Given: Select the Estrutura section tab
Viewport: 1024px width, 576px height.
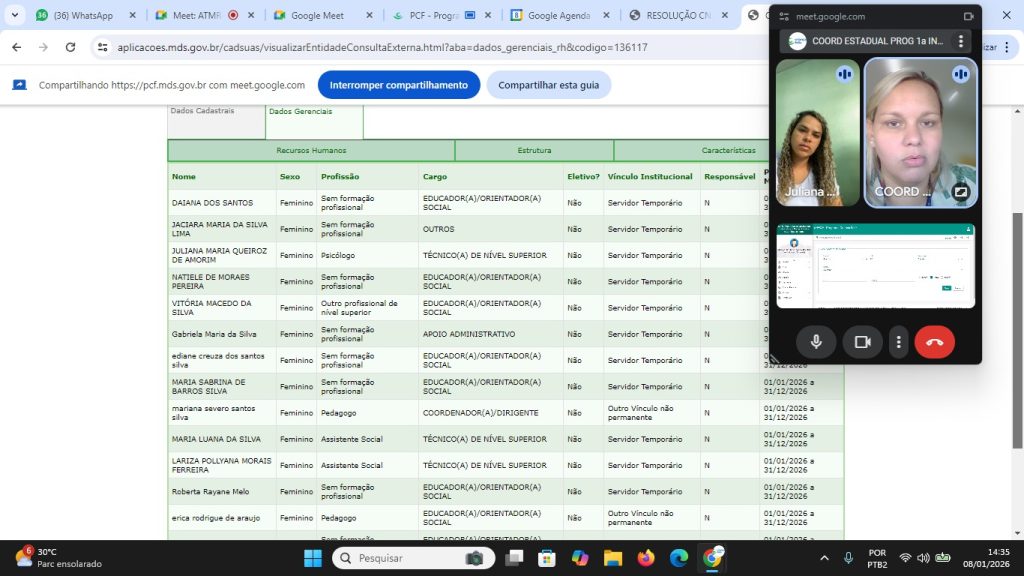Looking at the screenshot, I should (x=534, y=150).
